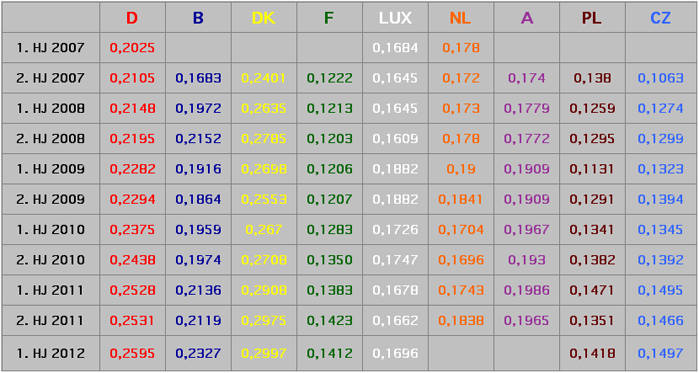Image resolution: width=699 pixels, height=373 pixels.
Task: Click the LUX column header
Action: tap(395, 18)
